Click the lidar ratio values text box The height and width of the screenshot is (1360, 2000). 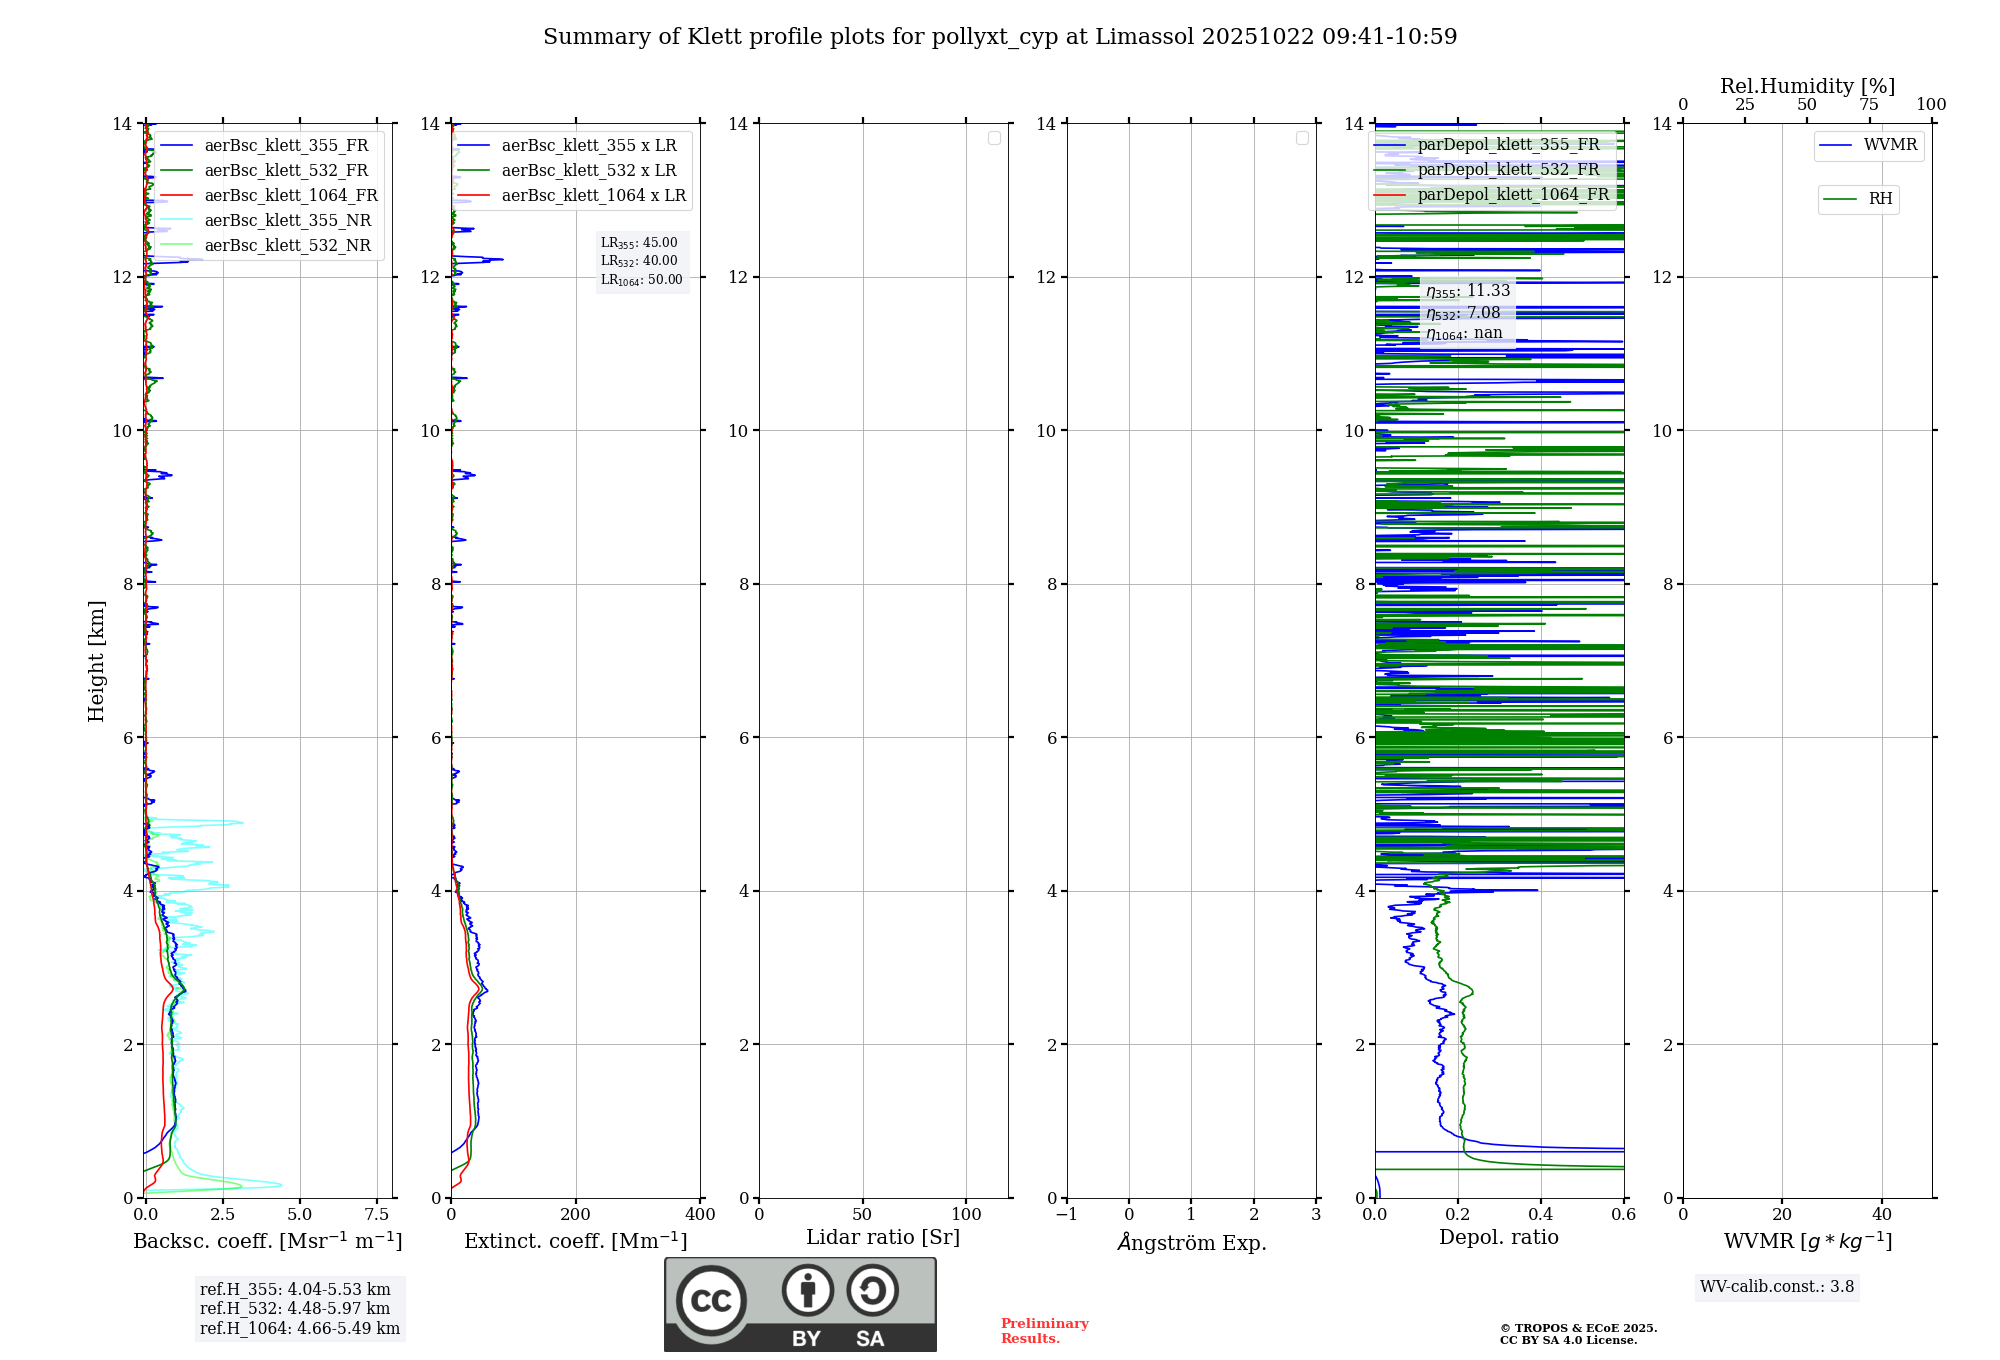click(642, 261)
